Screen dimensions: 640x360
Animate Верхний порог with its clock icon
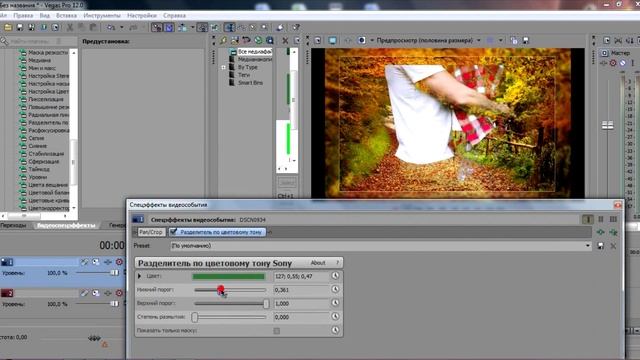pos(335,303)
